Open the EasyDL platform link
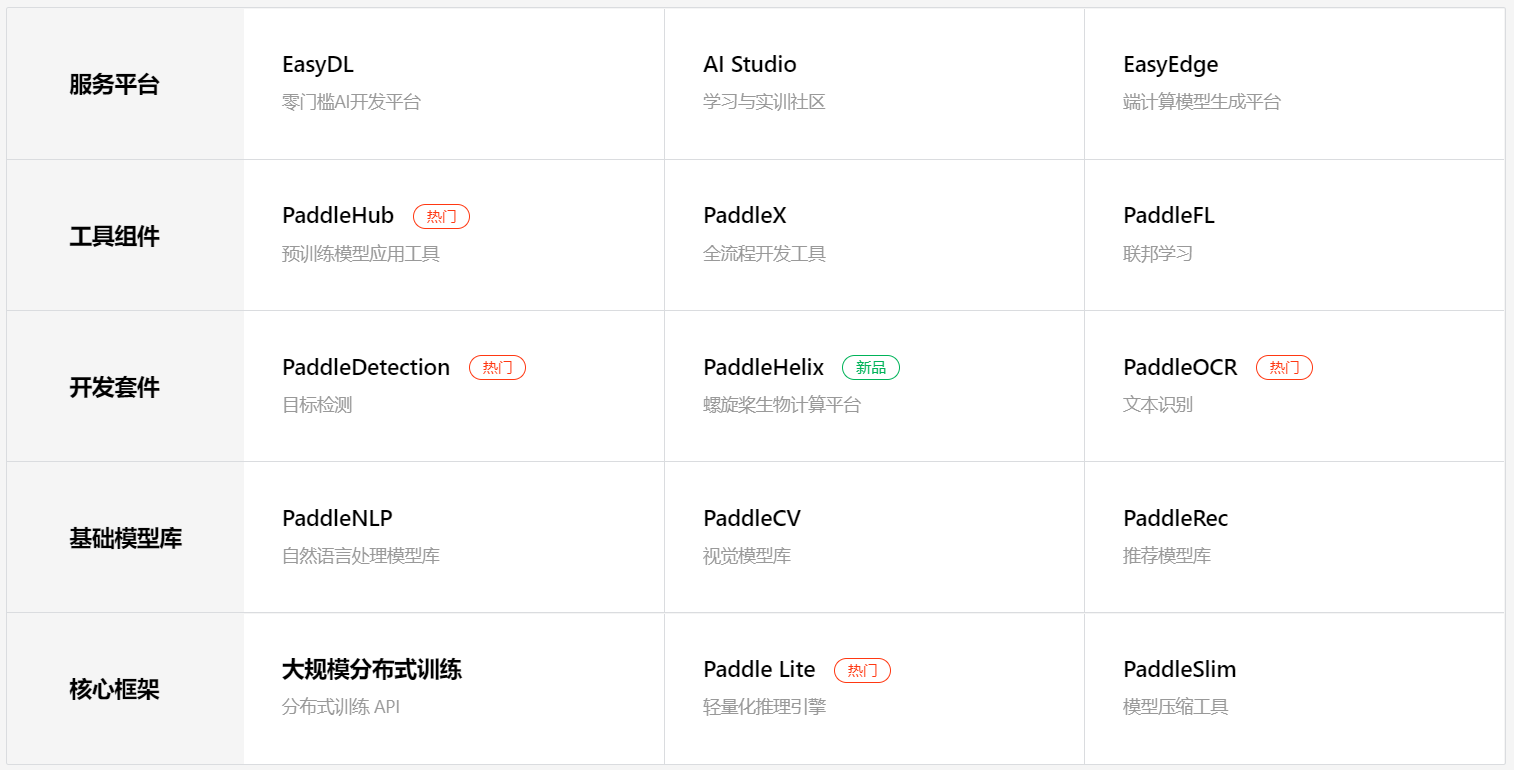 (x=318, y=65)
